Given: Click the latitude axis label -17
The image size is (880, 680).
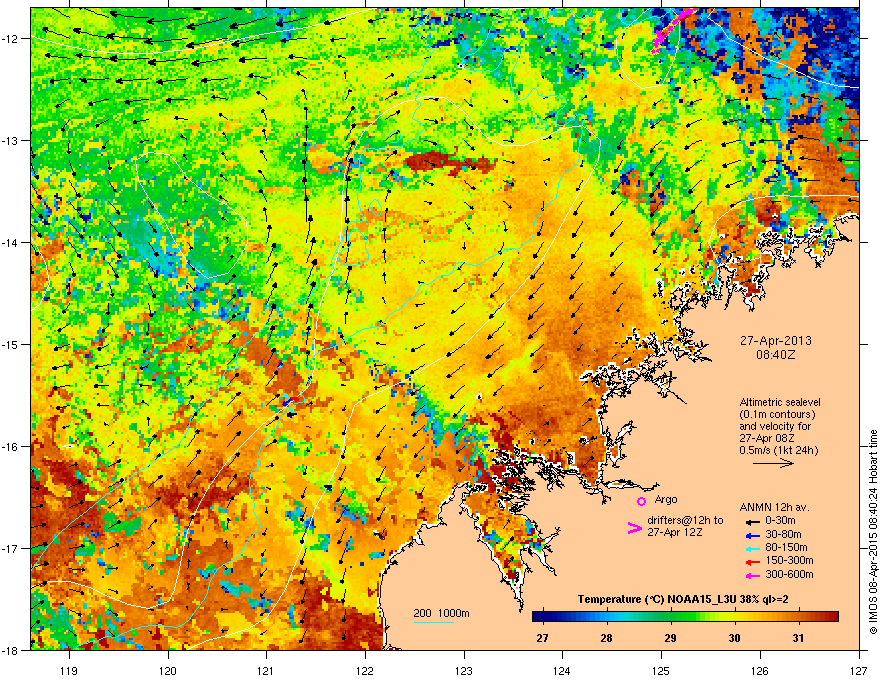Looking at the screenshot, I should point(11,548).
